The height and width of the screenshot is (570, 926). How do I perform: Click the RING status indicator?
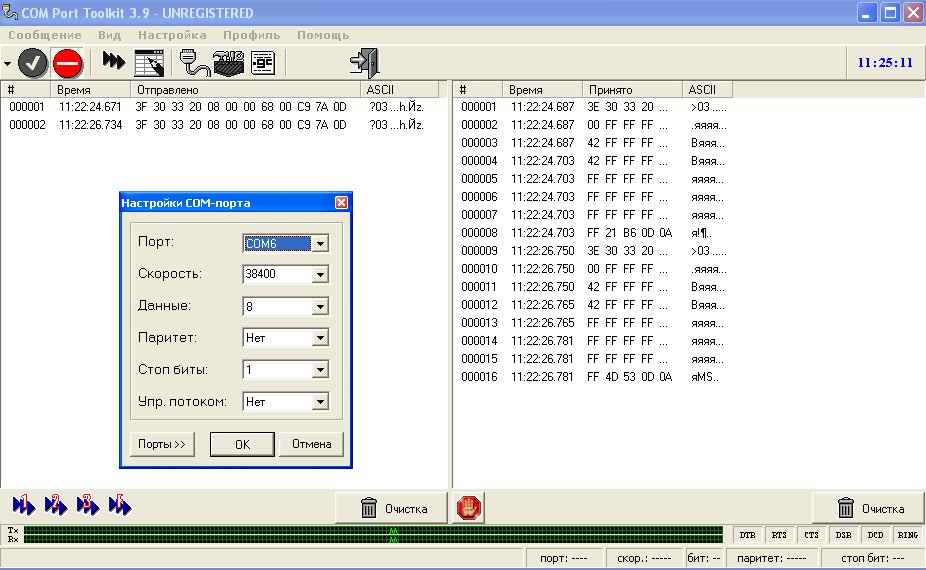point(908,535)
